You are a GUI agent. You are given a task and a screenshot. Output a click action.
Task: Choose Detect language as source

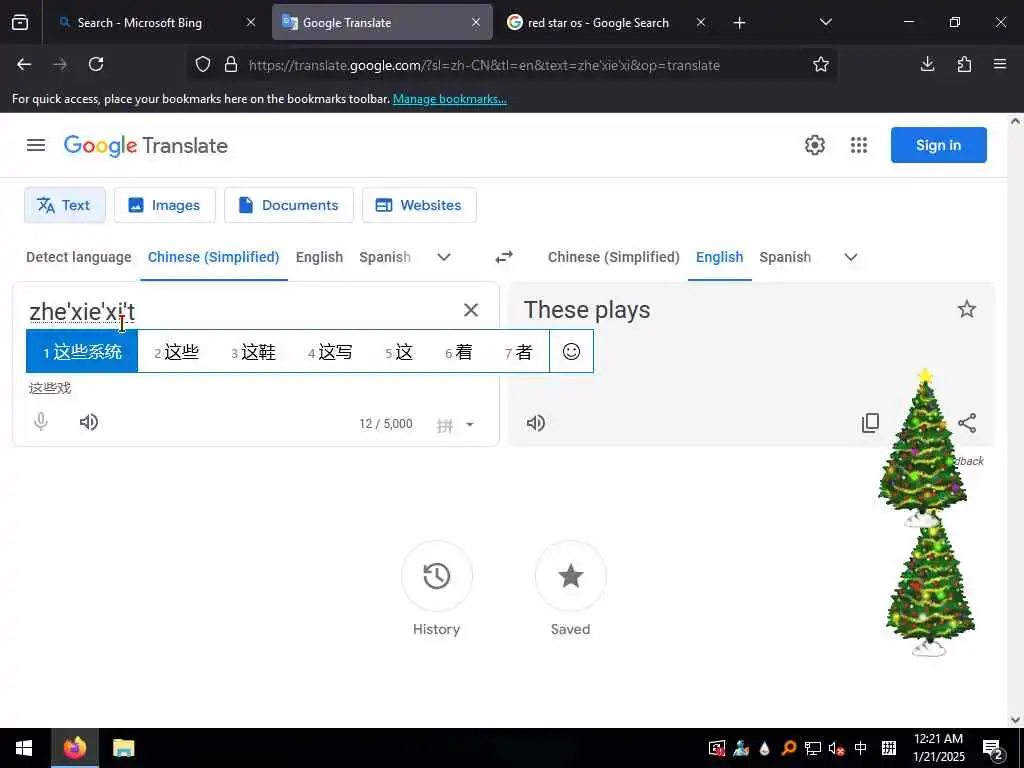click(x=78, y=257)
